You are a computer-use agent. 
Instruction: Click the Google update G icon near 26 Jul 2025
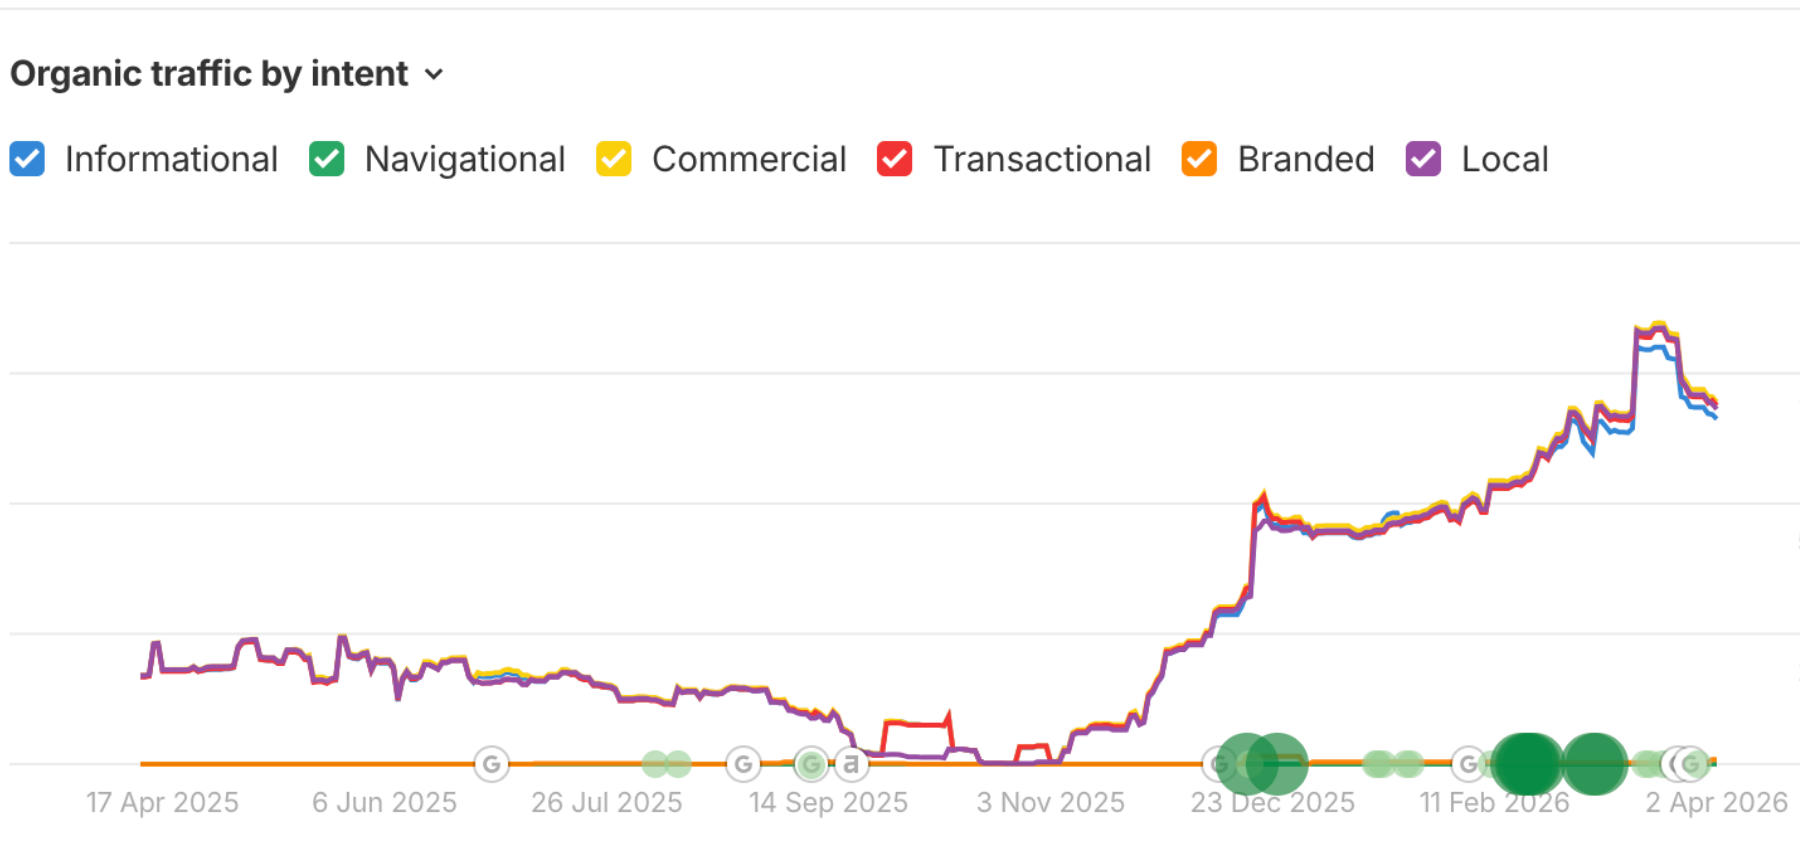(492, 765)
